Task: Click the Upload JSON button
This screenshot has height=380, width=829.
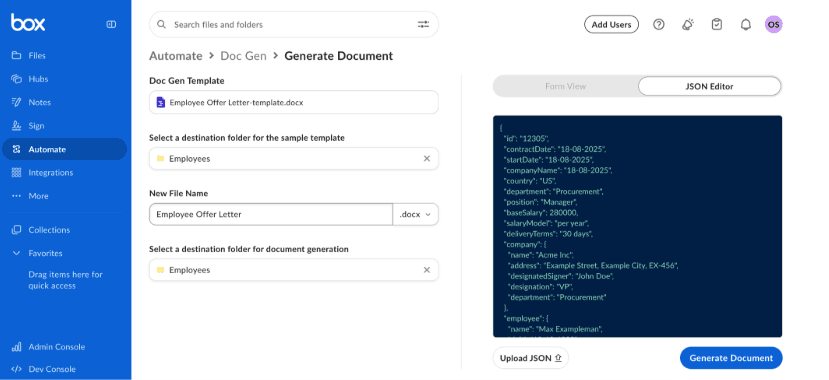Action: tap(531, 358)
